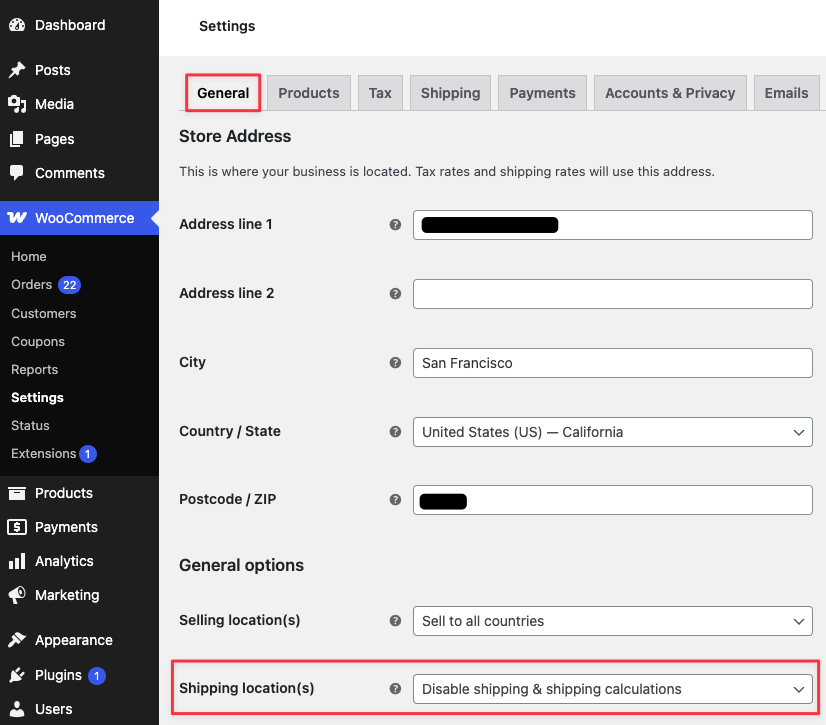This screenshot has height=725, width=826.
Task: Click help tooltip icon next to Shipping location(s)
Action: pyautogui.click(x=395, y=689)
